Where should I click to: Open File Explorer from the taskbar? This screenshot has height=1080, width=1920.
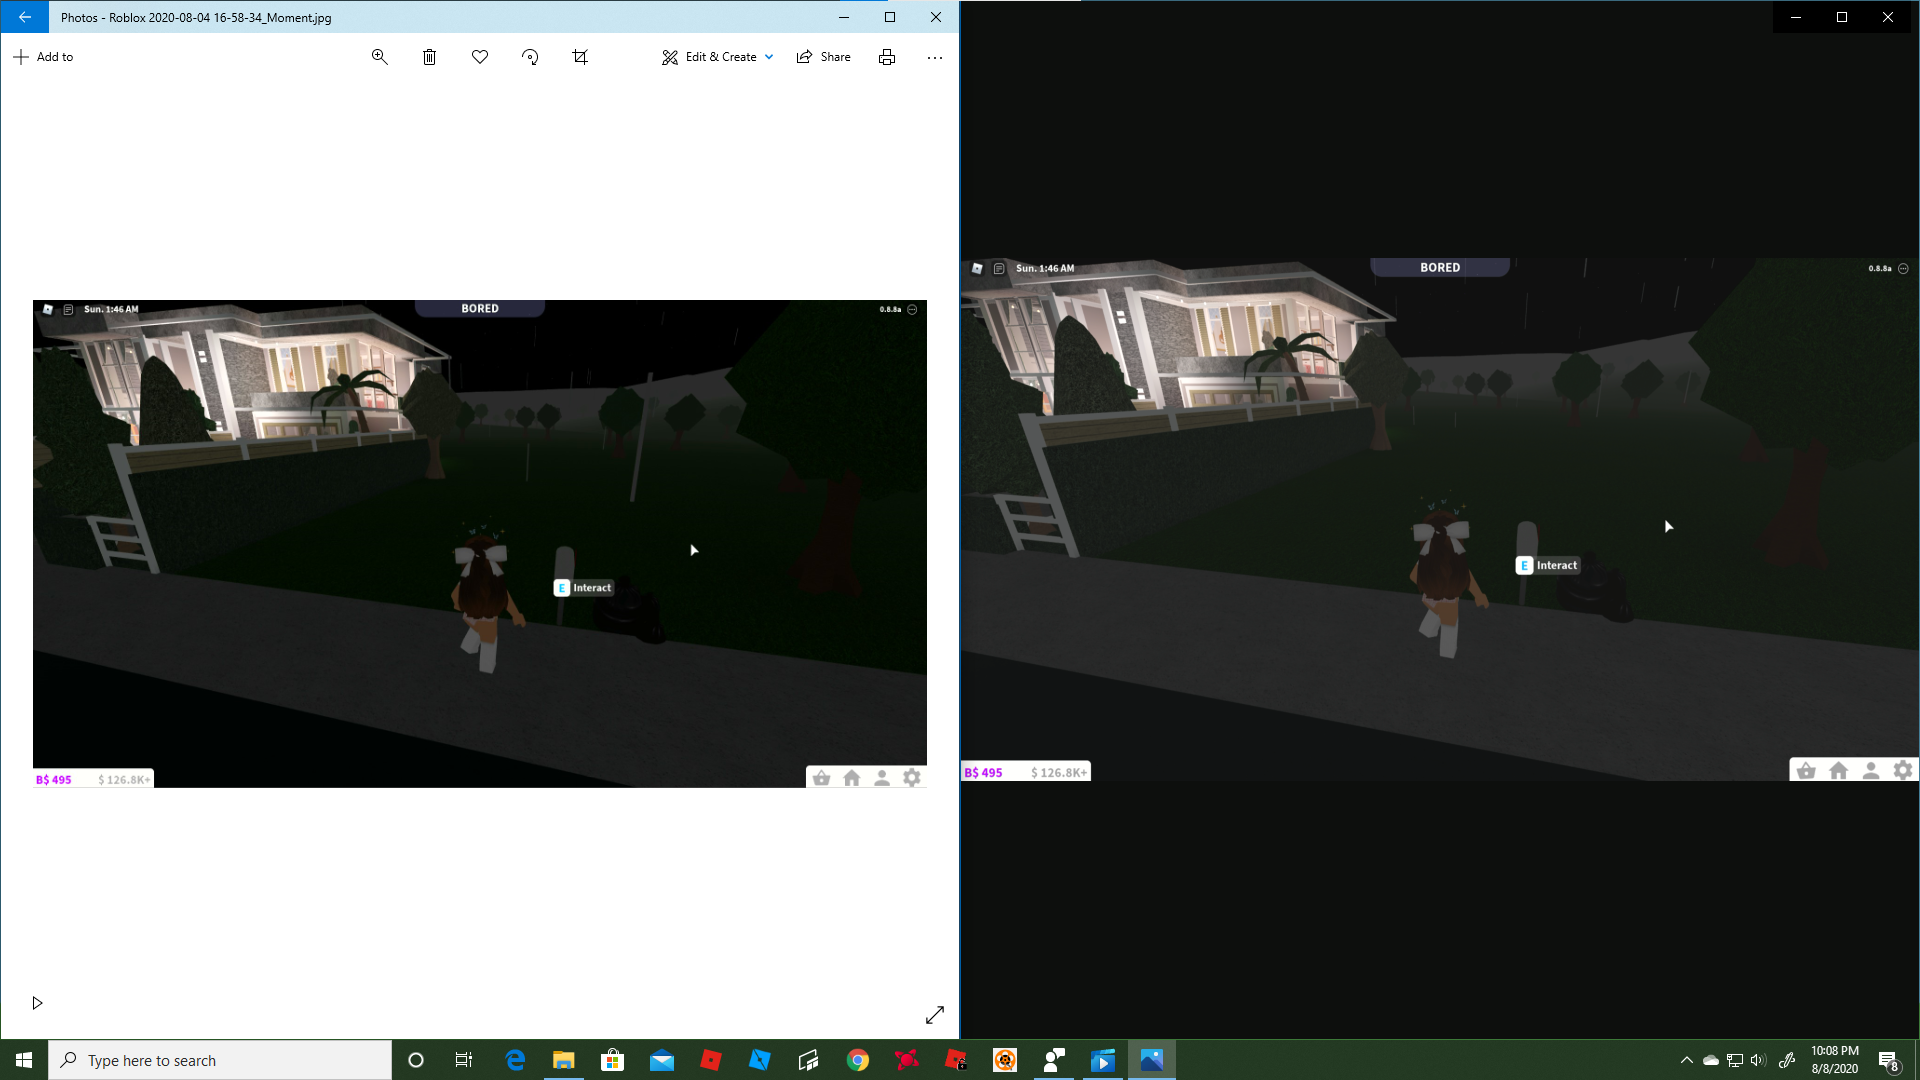pyautogui.click(x=564, y=1060)
